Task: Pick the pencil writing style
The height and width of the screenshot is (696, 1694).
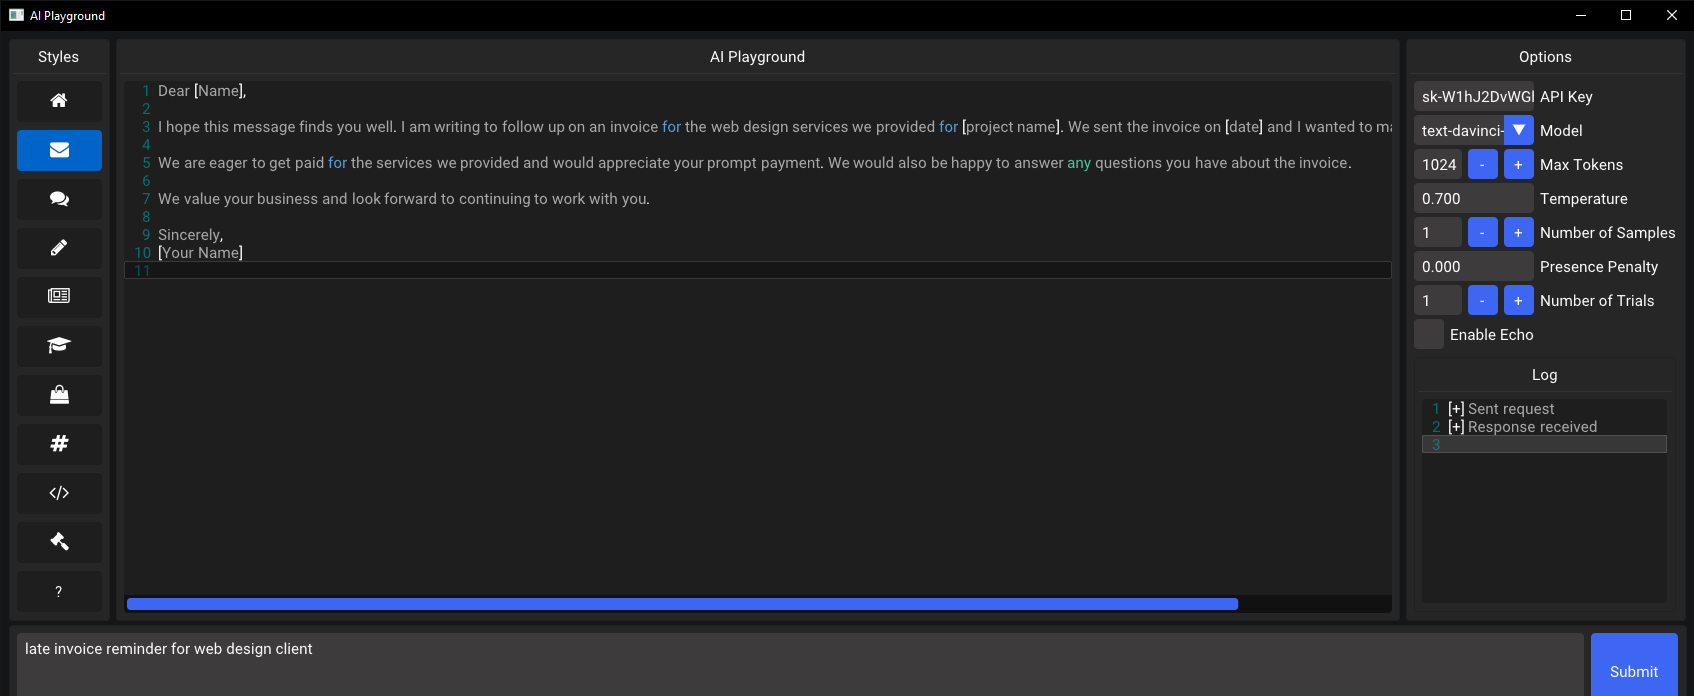Action: (59, 248)
